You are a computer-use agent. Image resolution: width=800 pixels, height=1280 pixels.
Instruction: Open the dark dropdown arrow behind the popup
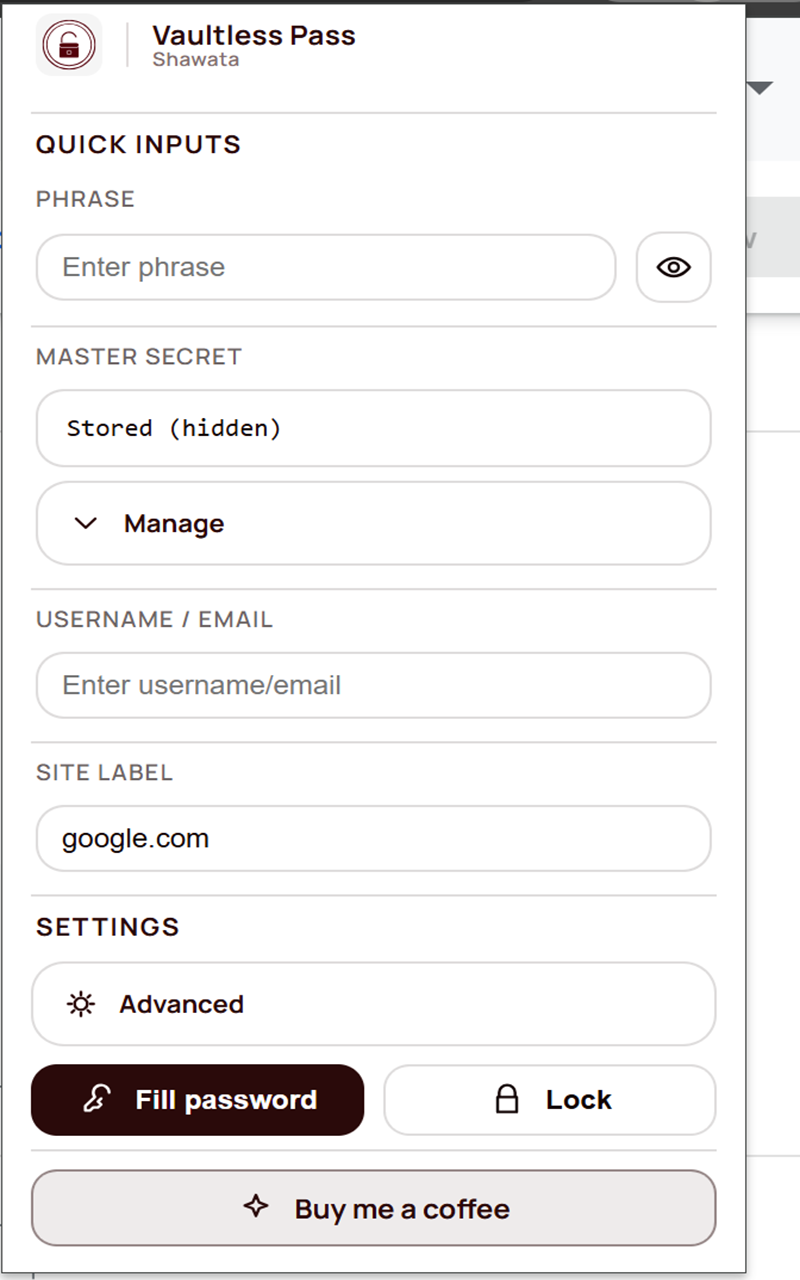pyautogui.click(x=762, y=88)
